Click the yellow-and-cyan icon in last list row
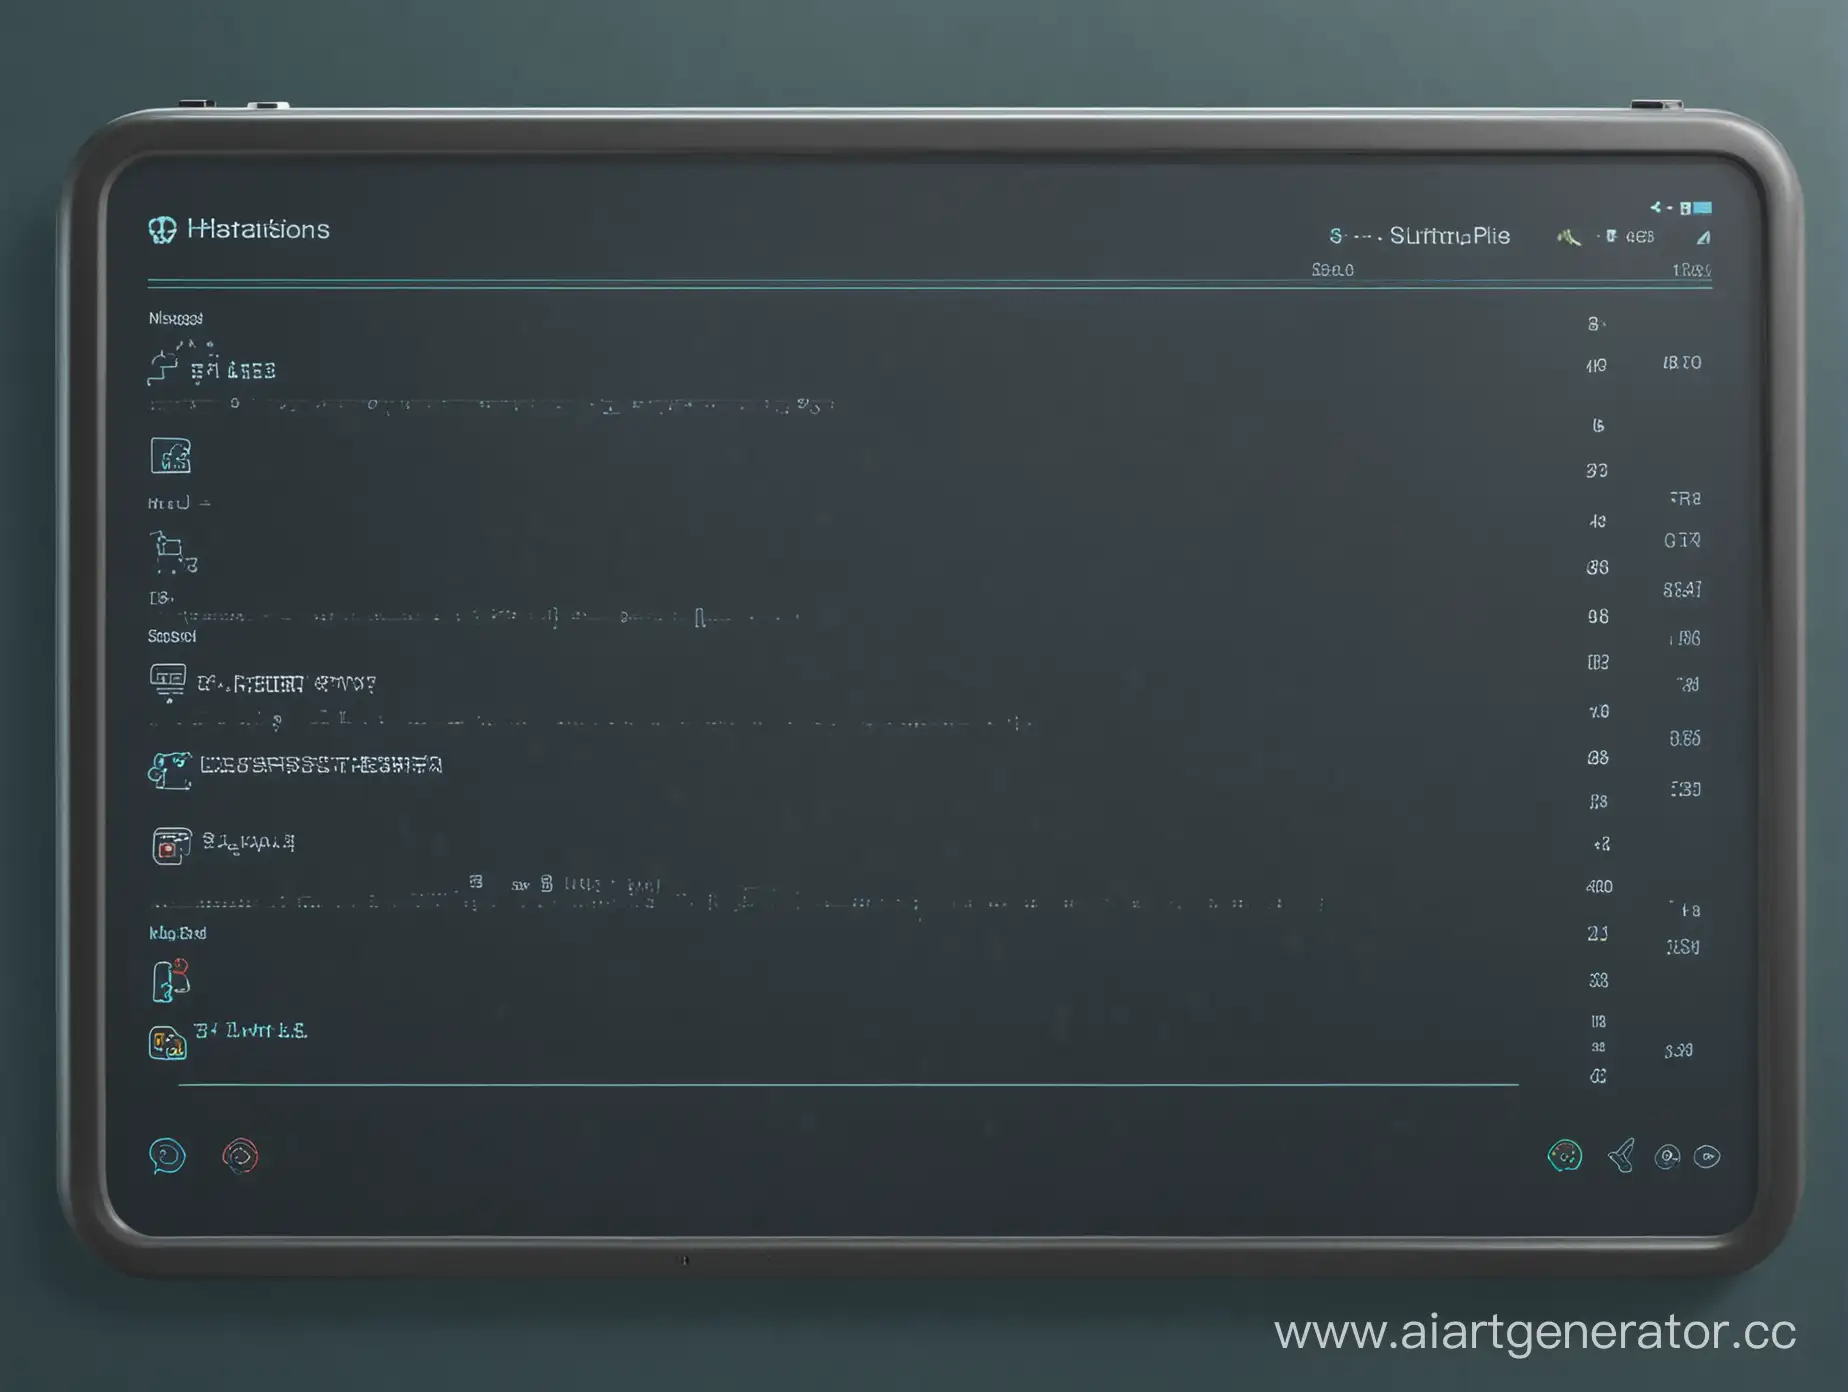Image resolution: width=1848 pixels, height=1392 pixels. (168, 1043)
